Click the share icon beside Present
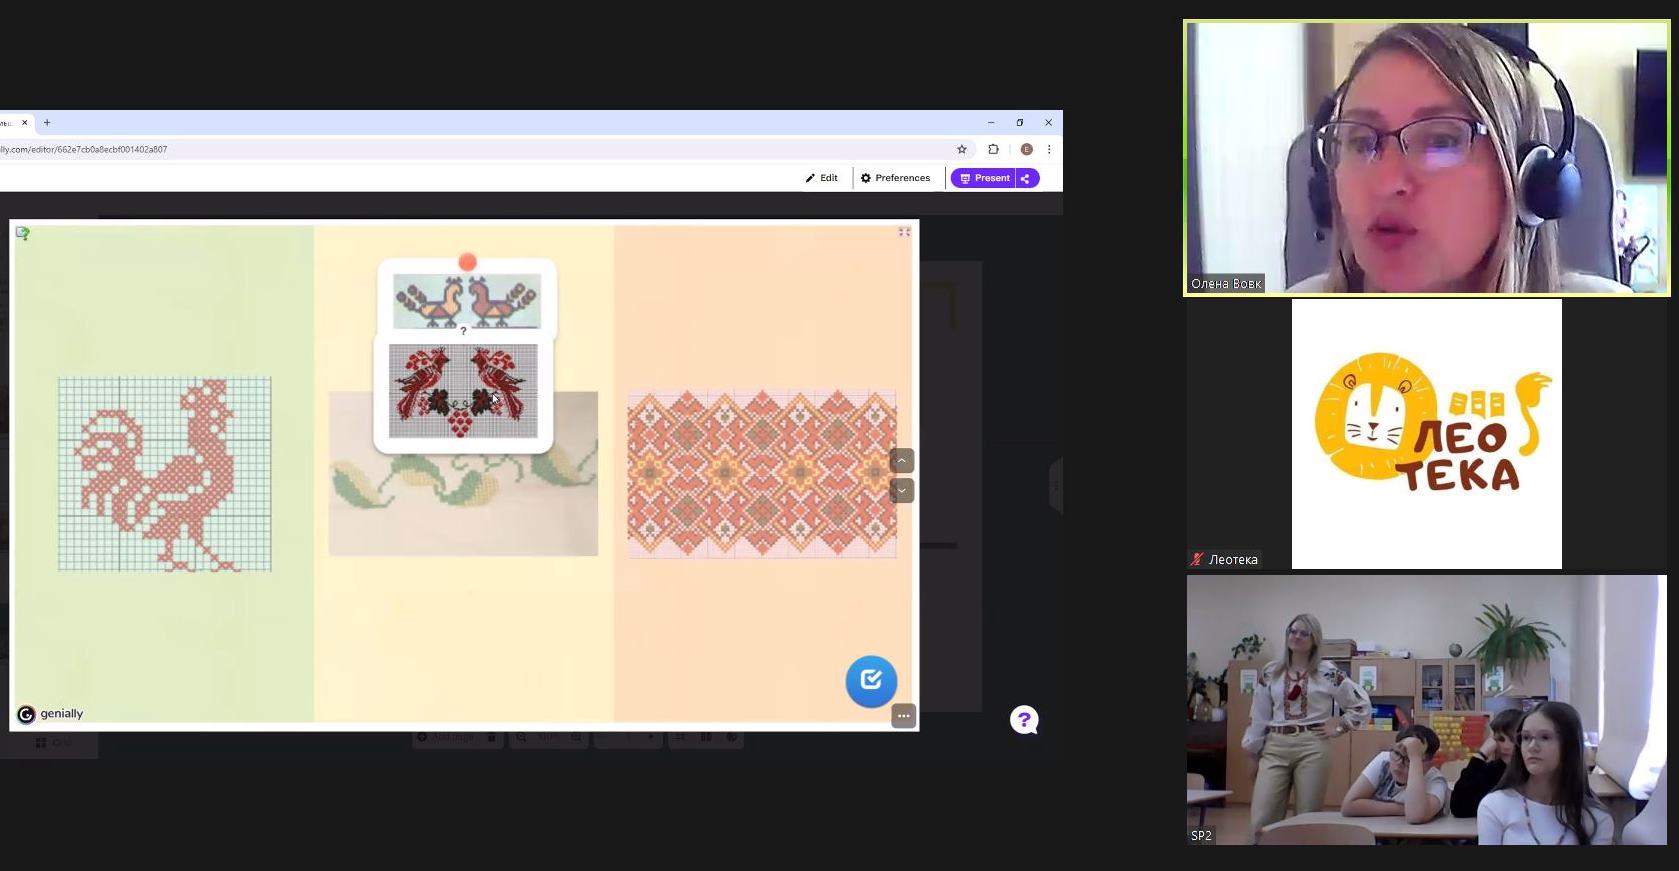The image size is (1679, 871). [x=1026, y=178]
